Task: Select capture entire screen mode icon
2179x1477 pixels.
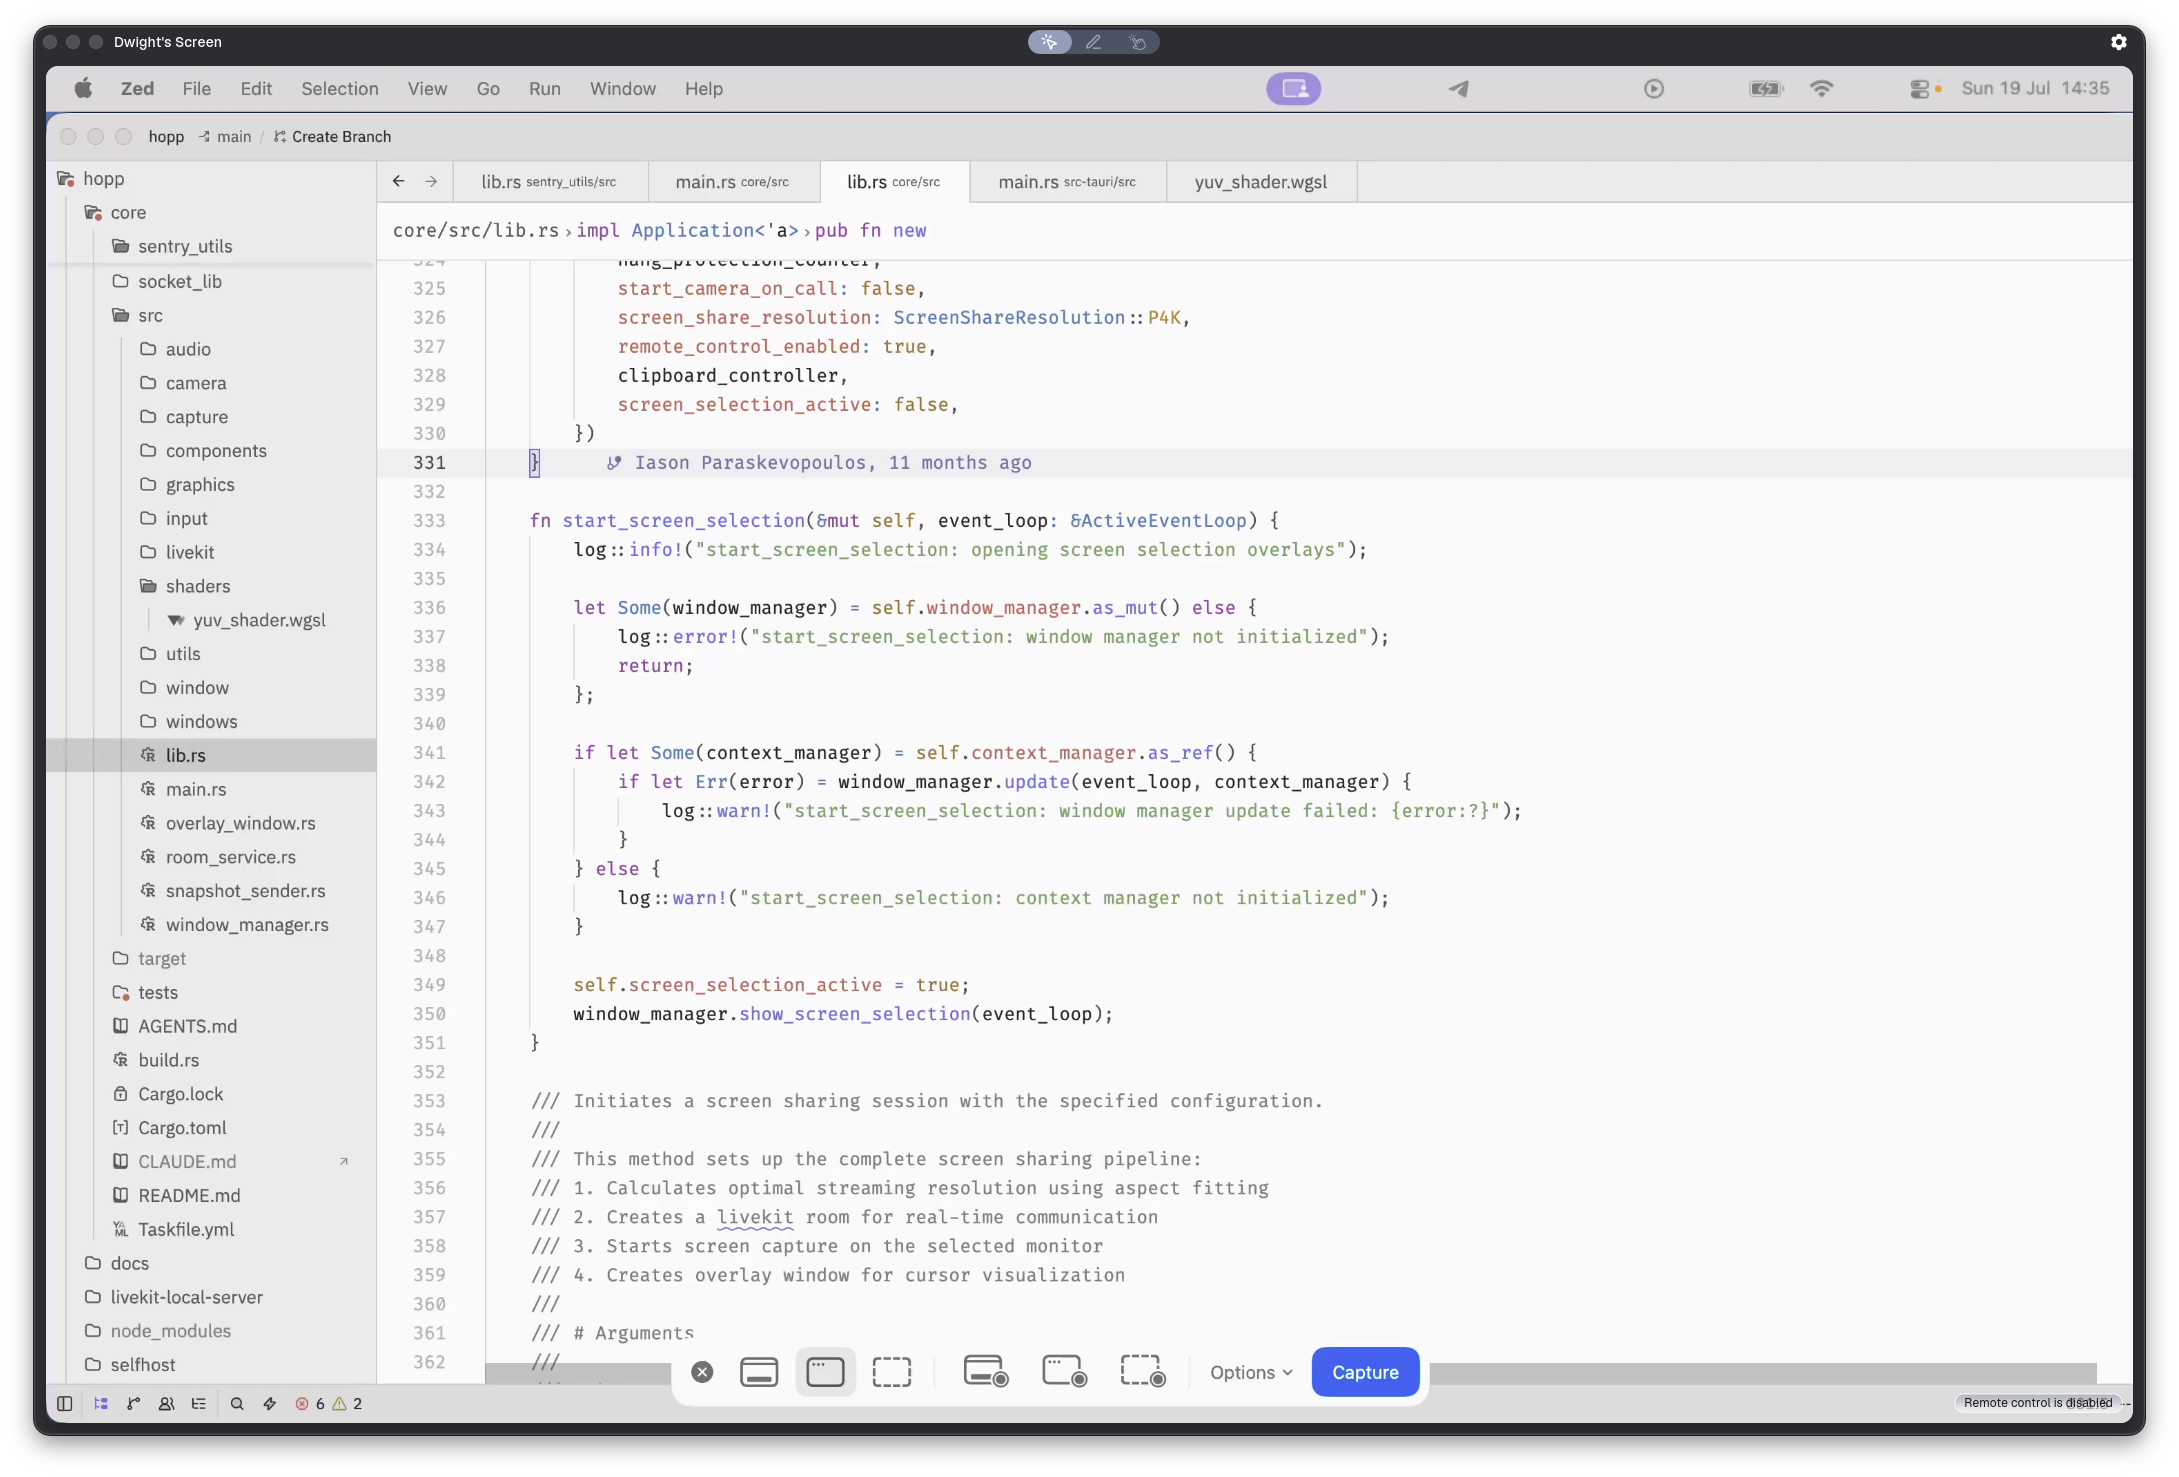Action: tap(759, 1372)
